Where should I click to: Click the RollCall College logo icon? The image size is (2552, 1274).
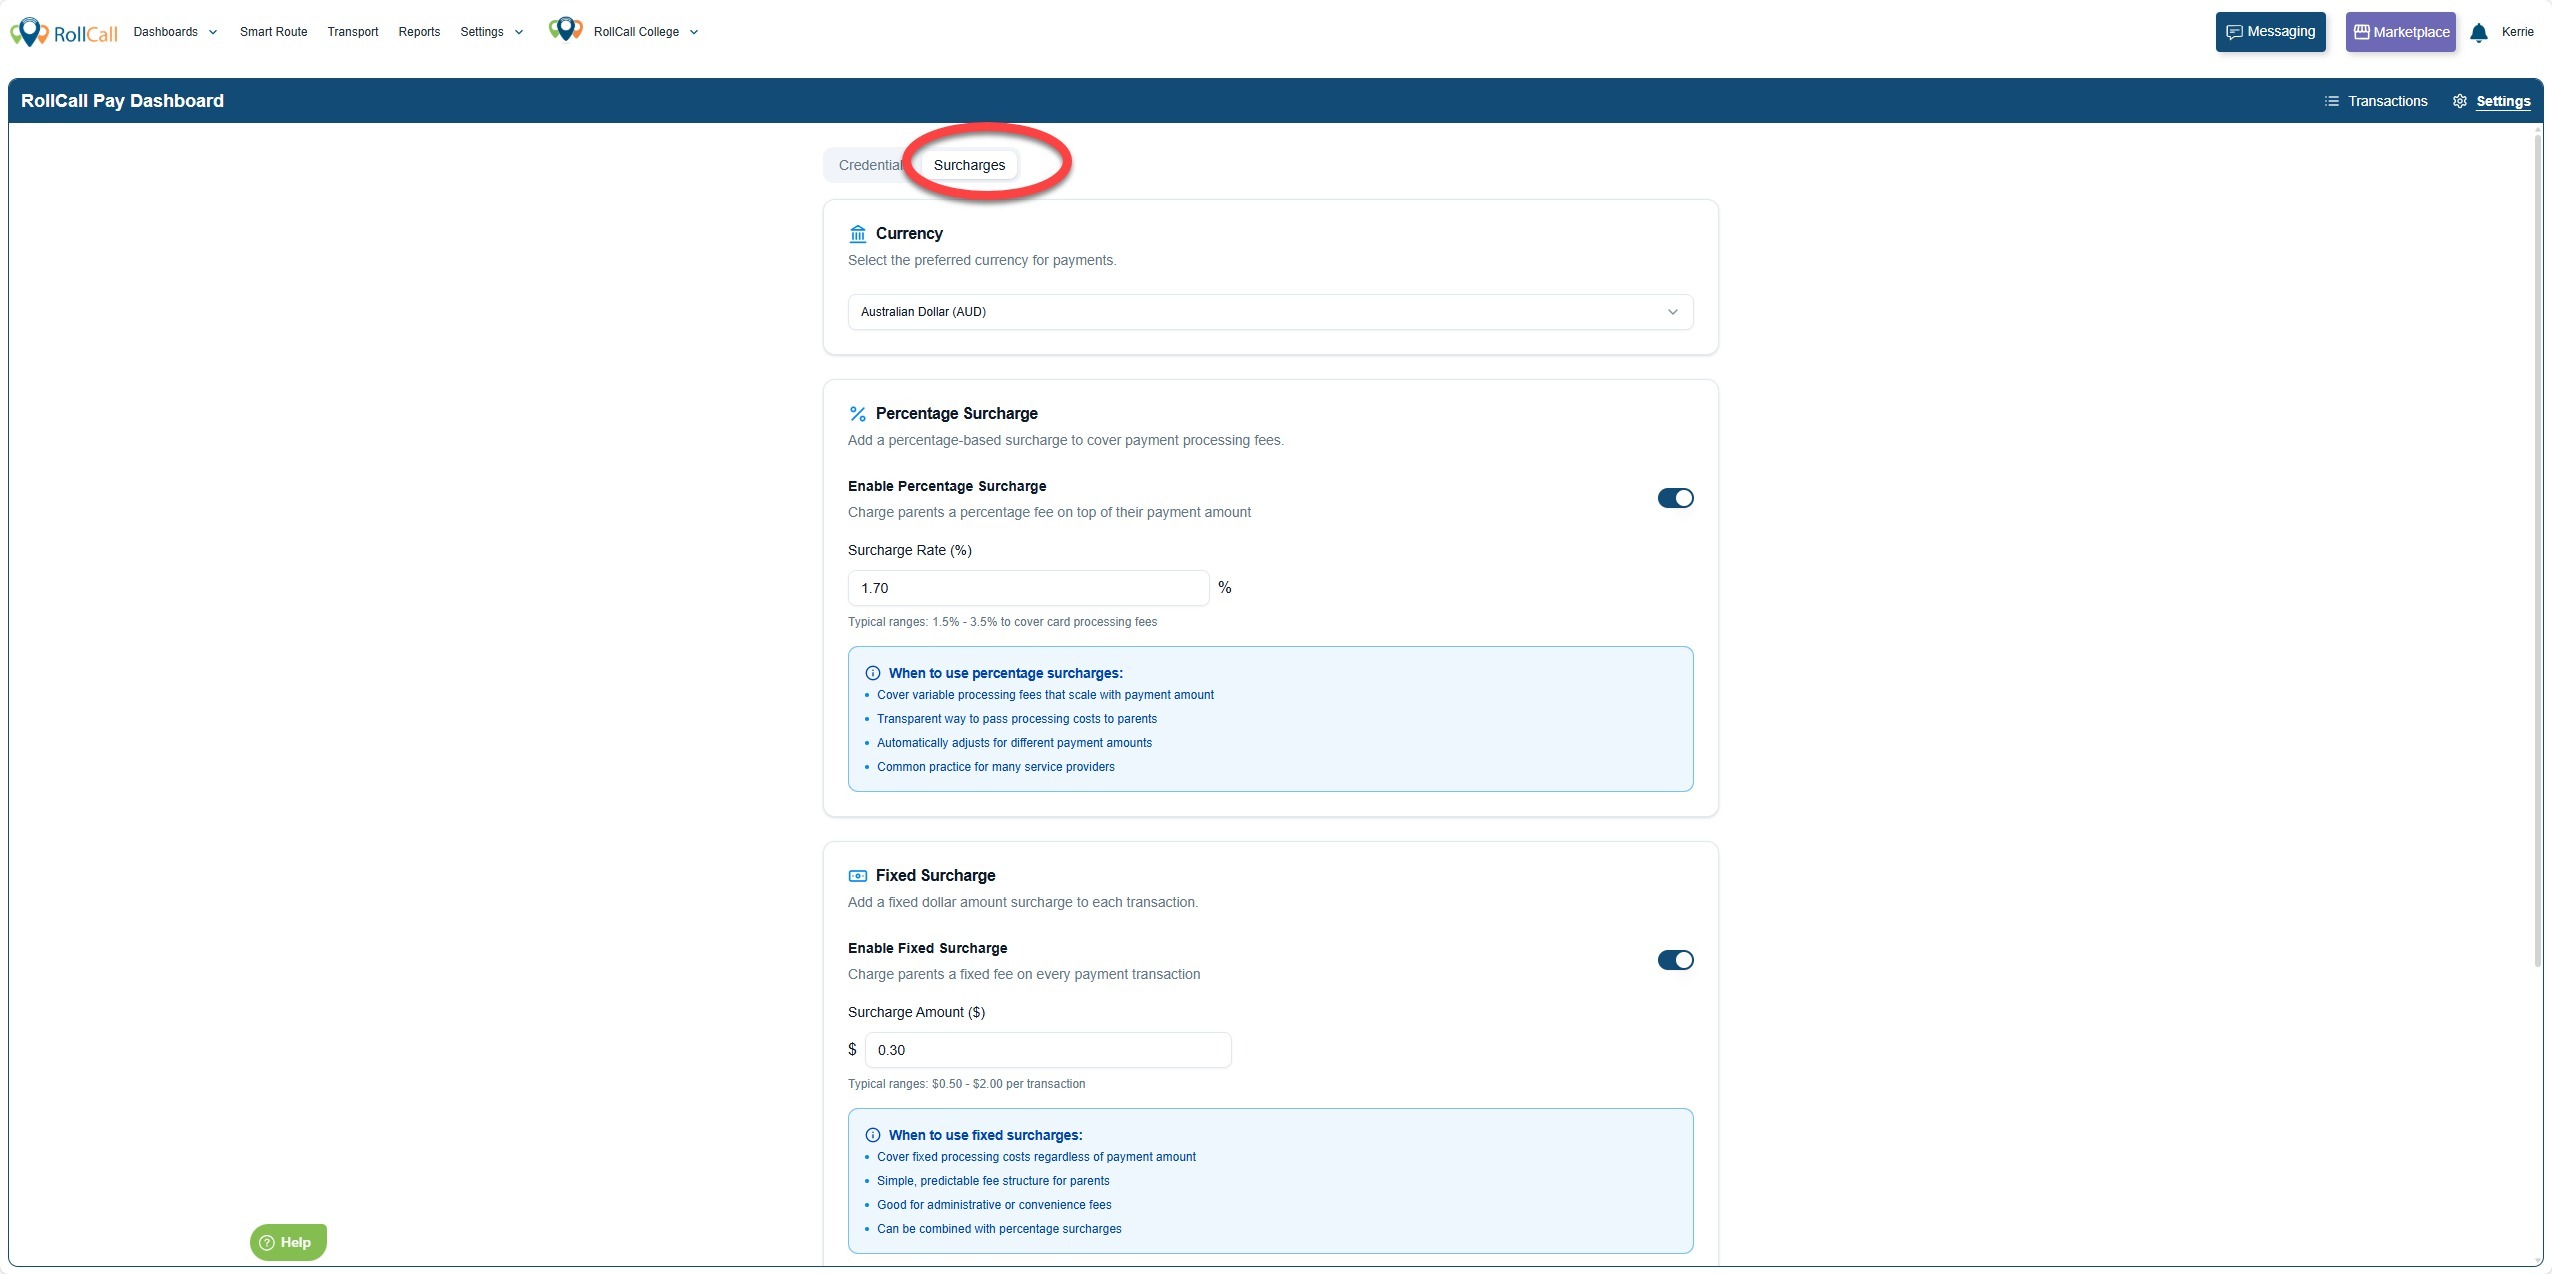[565, 30]
